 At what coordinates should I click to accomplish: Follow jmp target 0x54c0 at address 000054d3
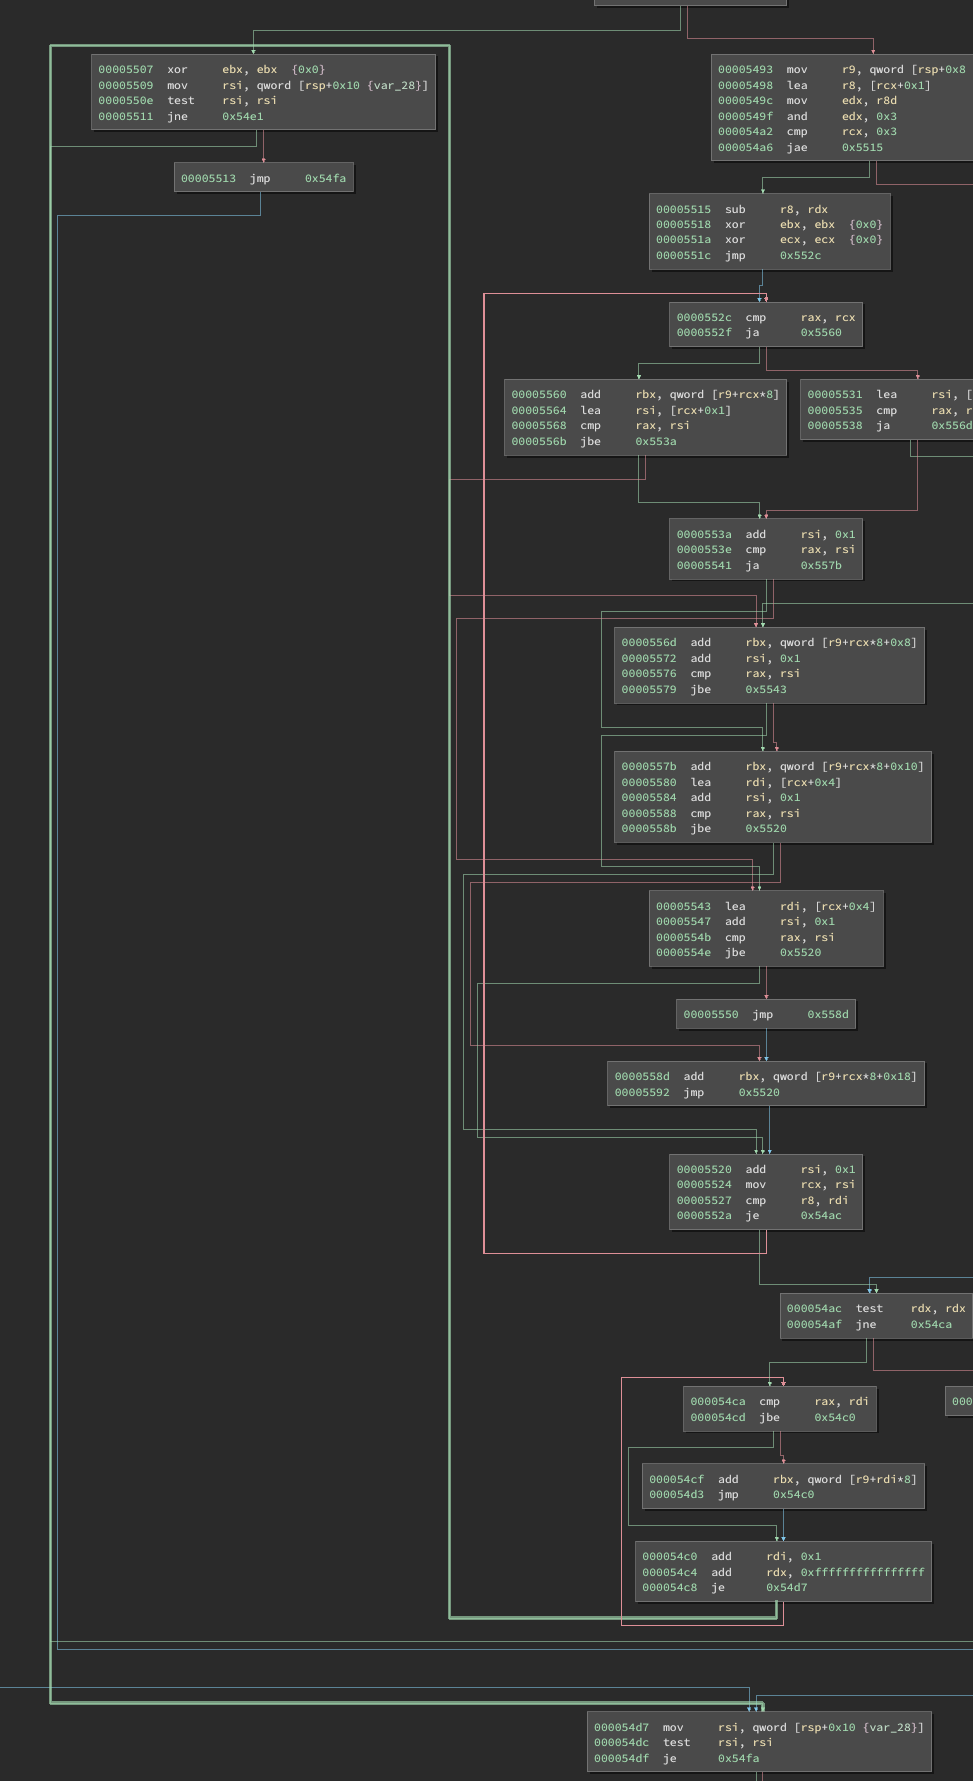point(793,1494)
